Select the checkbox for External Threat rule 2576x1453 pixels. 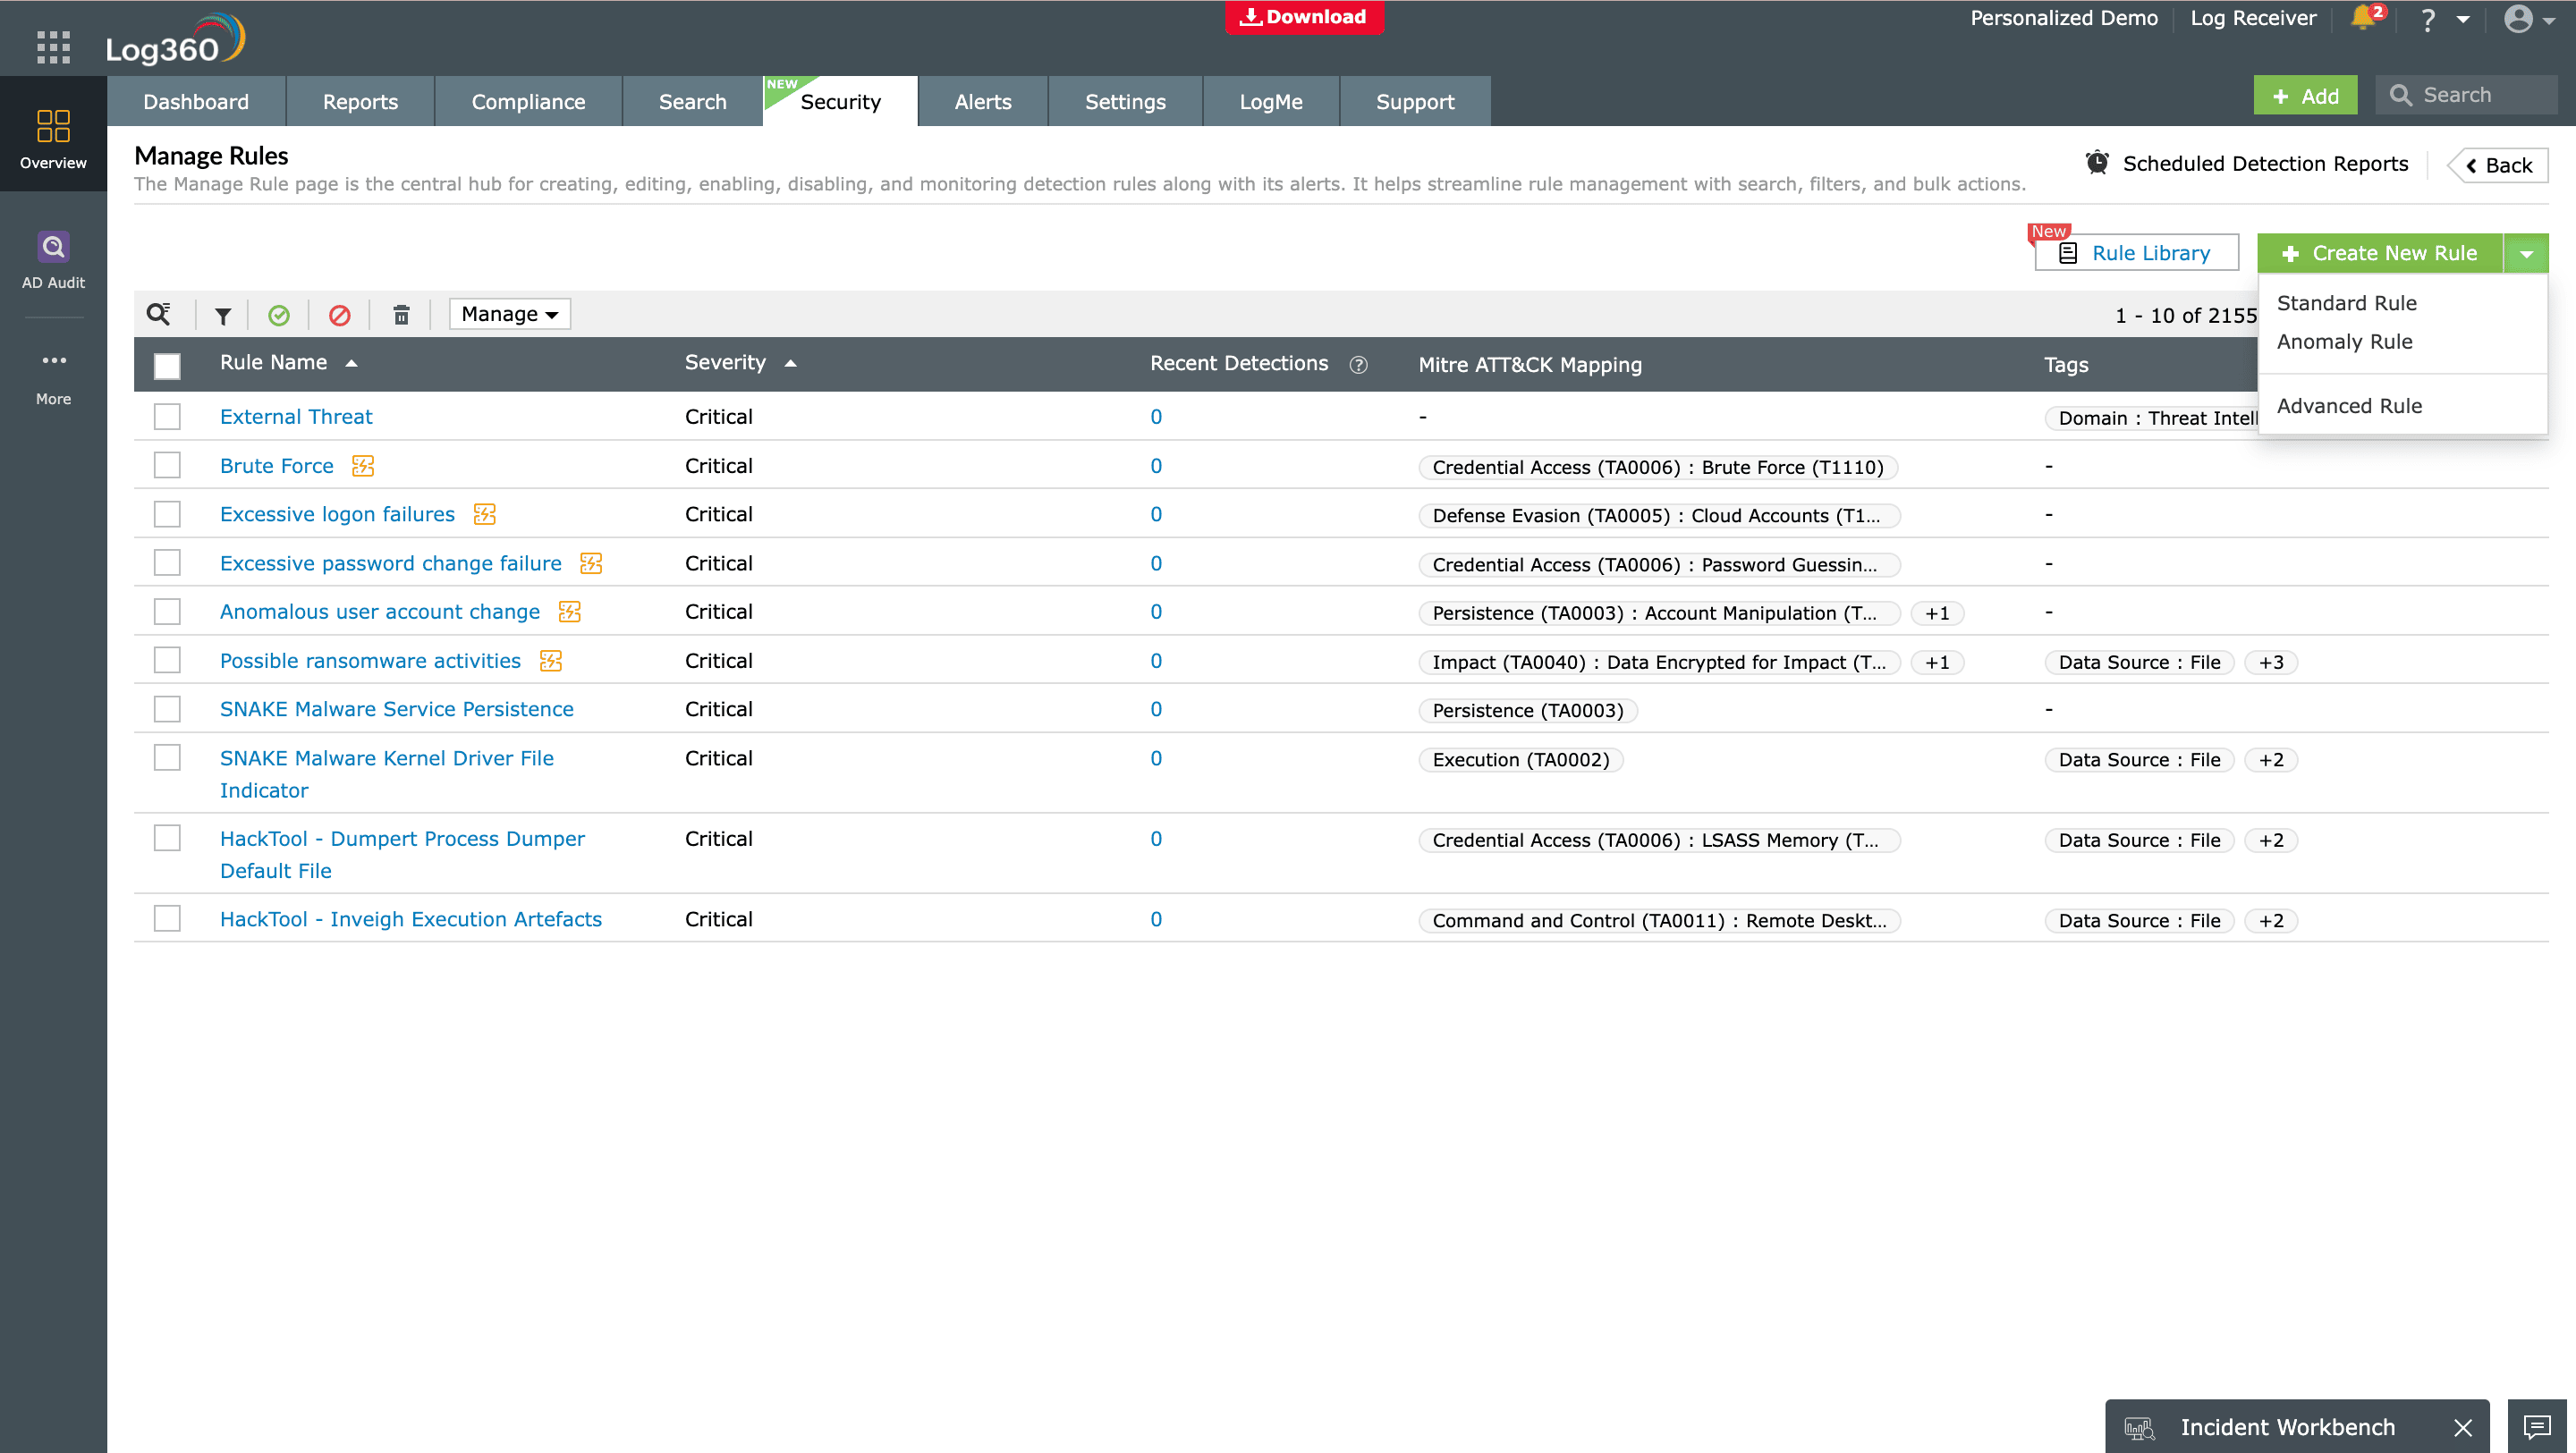pyautogui.click(x=167, y=416)
